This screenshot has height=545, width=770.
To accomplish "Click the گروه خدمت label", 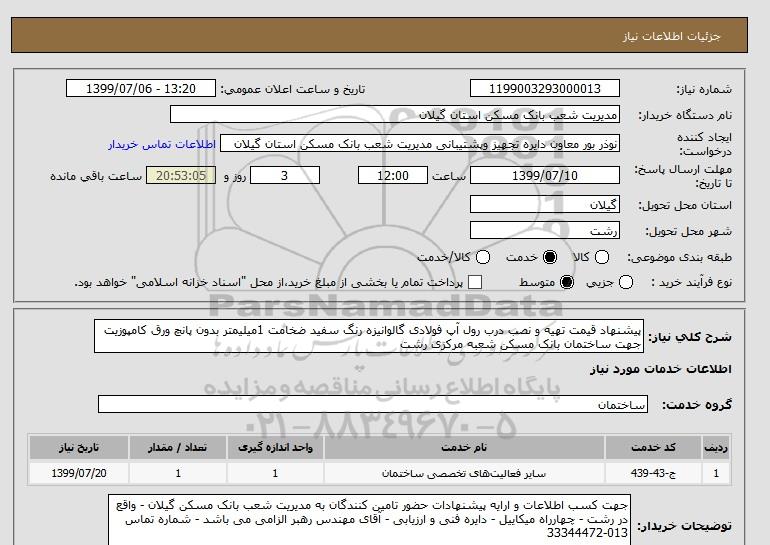I will (697, 405).
